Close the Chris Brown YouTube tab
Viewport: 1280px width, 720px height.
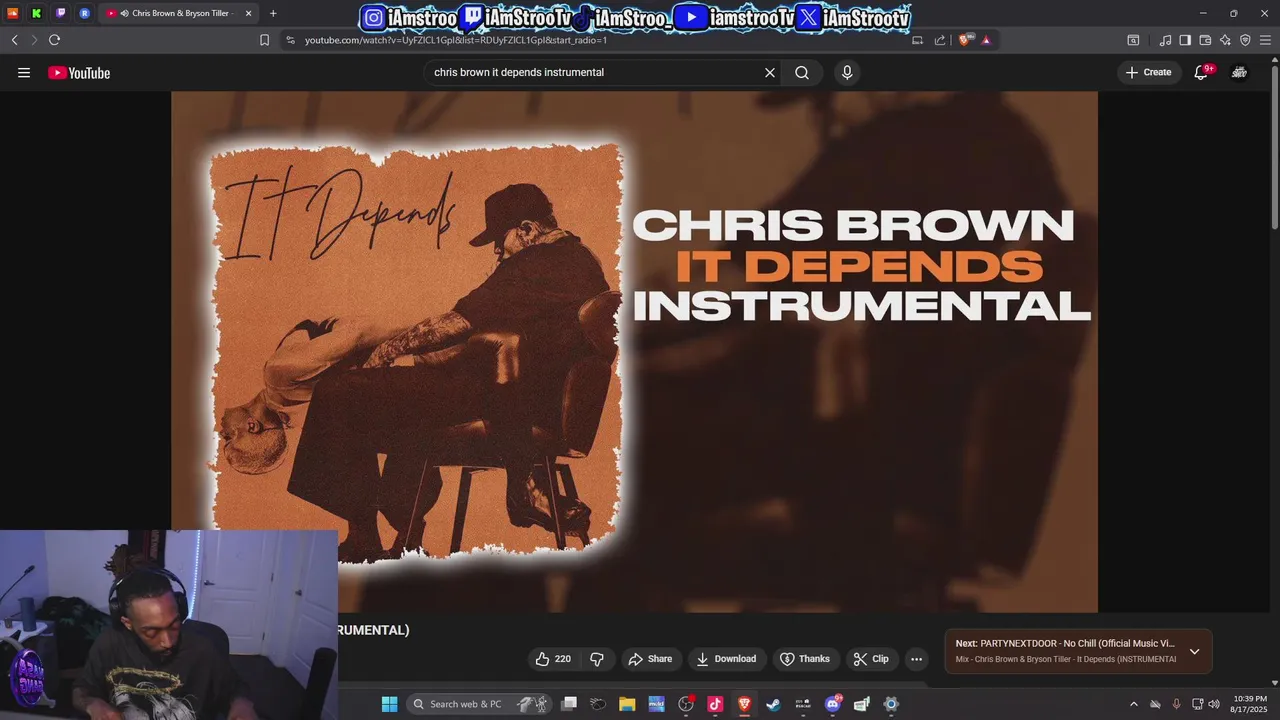click(249, 13)
